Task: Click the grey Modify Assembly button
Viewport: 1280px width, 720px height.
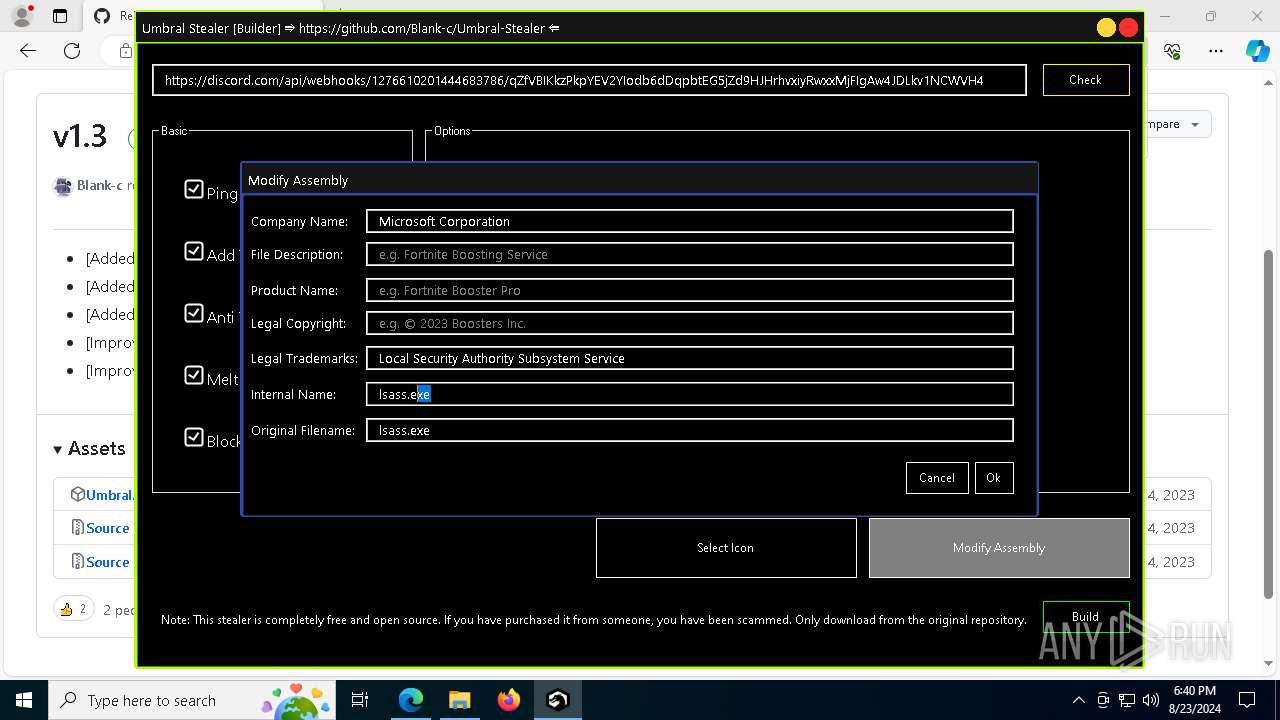Action: coord(999,548)
